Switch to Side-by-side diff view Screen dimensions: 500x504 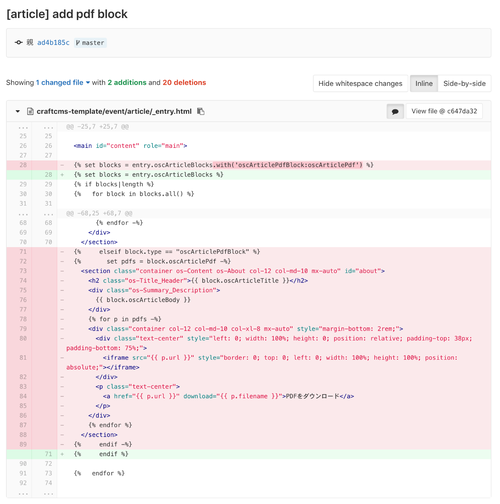pos(464,83)
